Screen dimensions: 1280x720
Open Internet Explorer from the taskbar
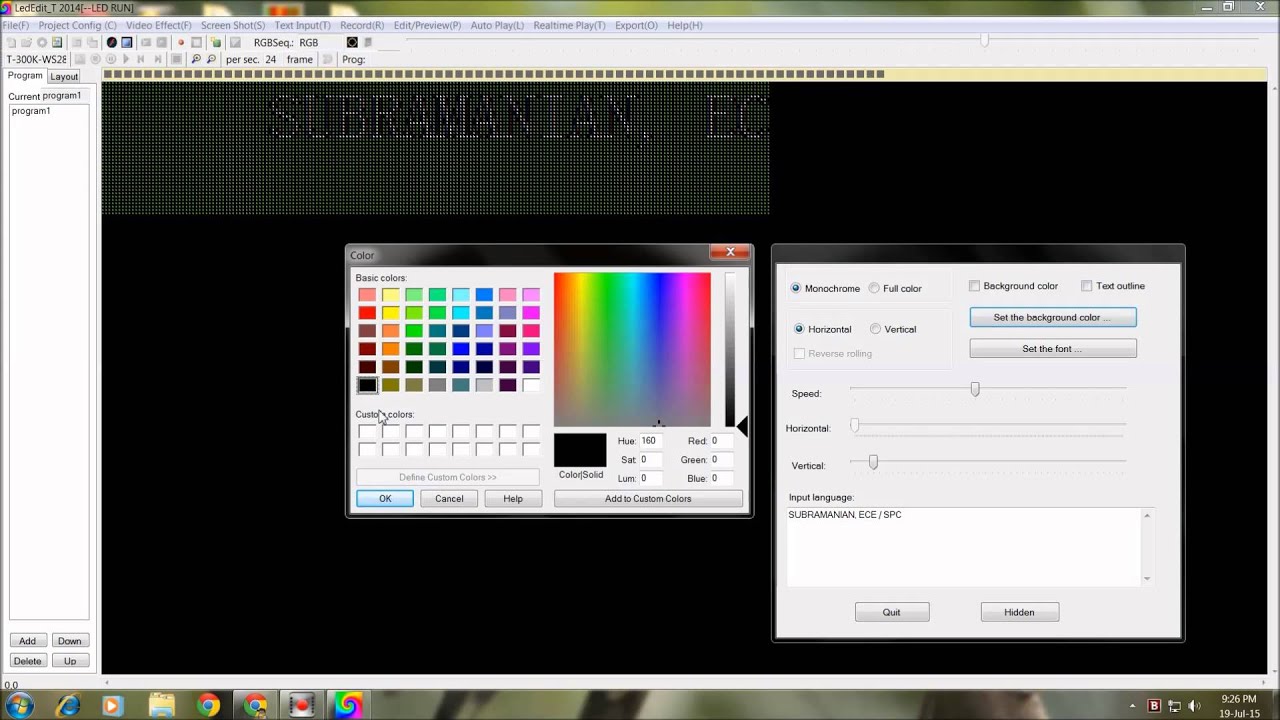pyautogui.click(x=68, y=705)
